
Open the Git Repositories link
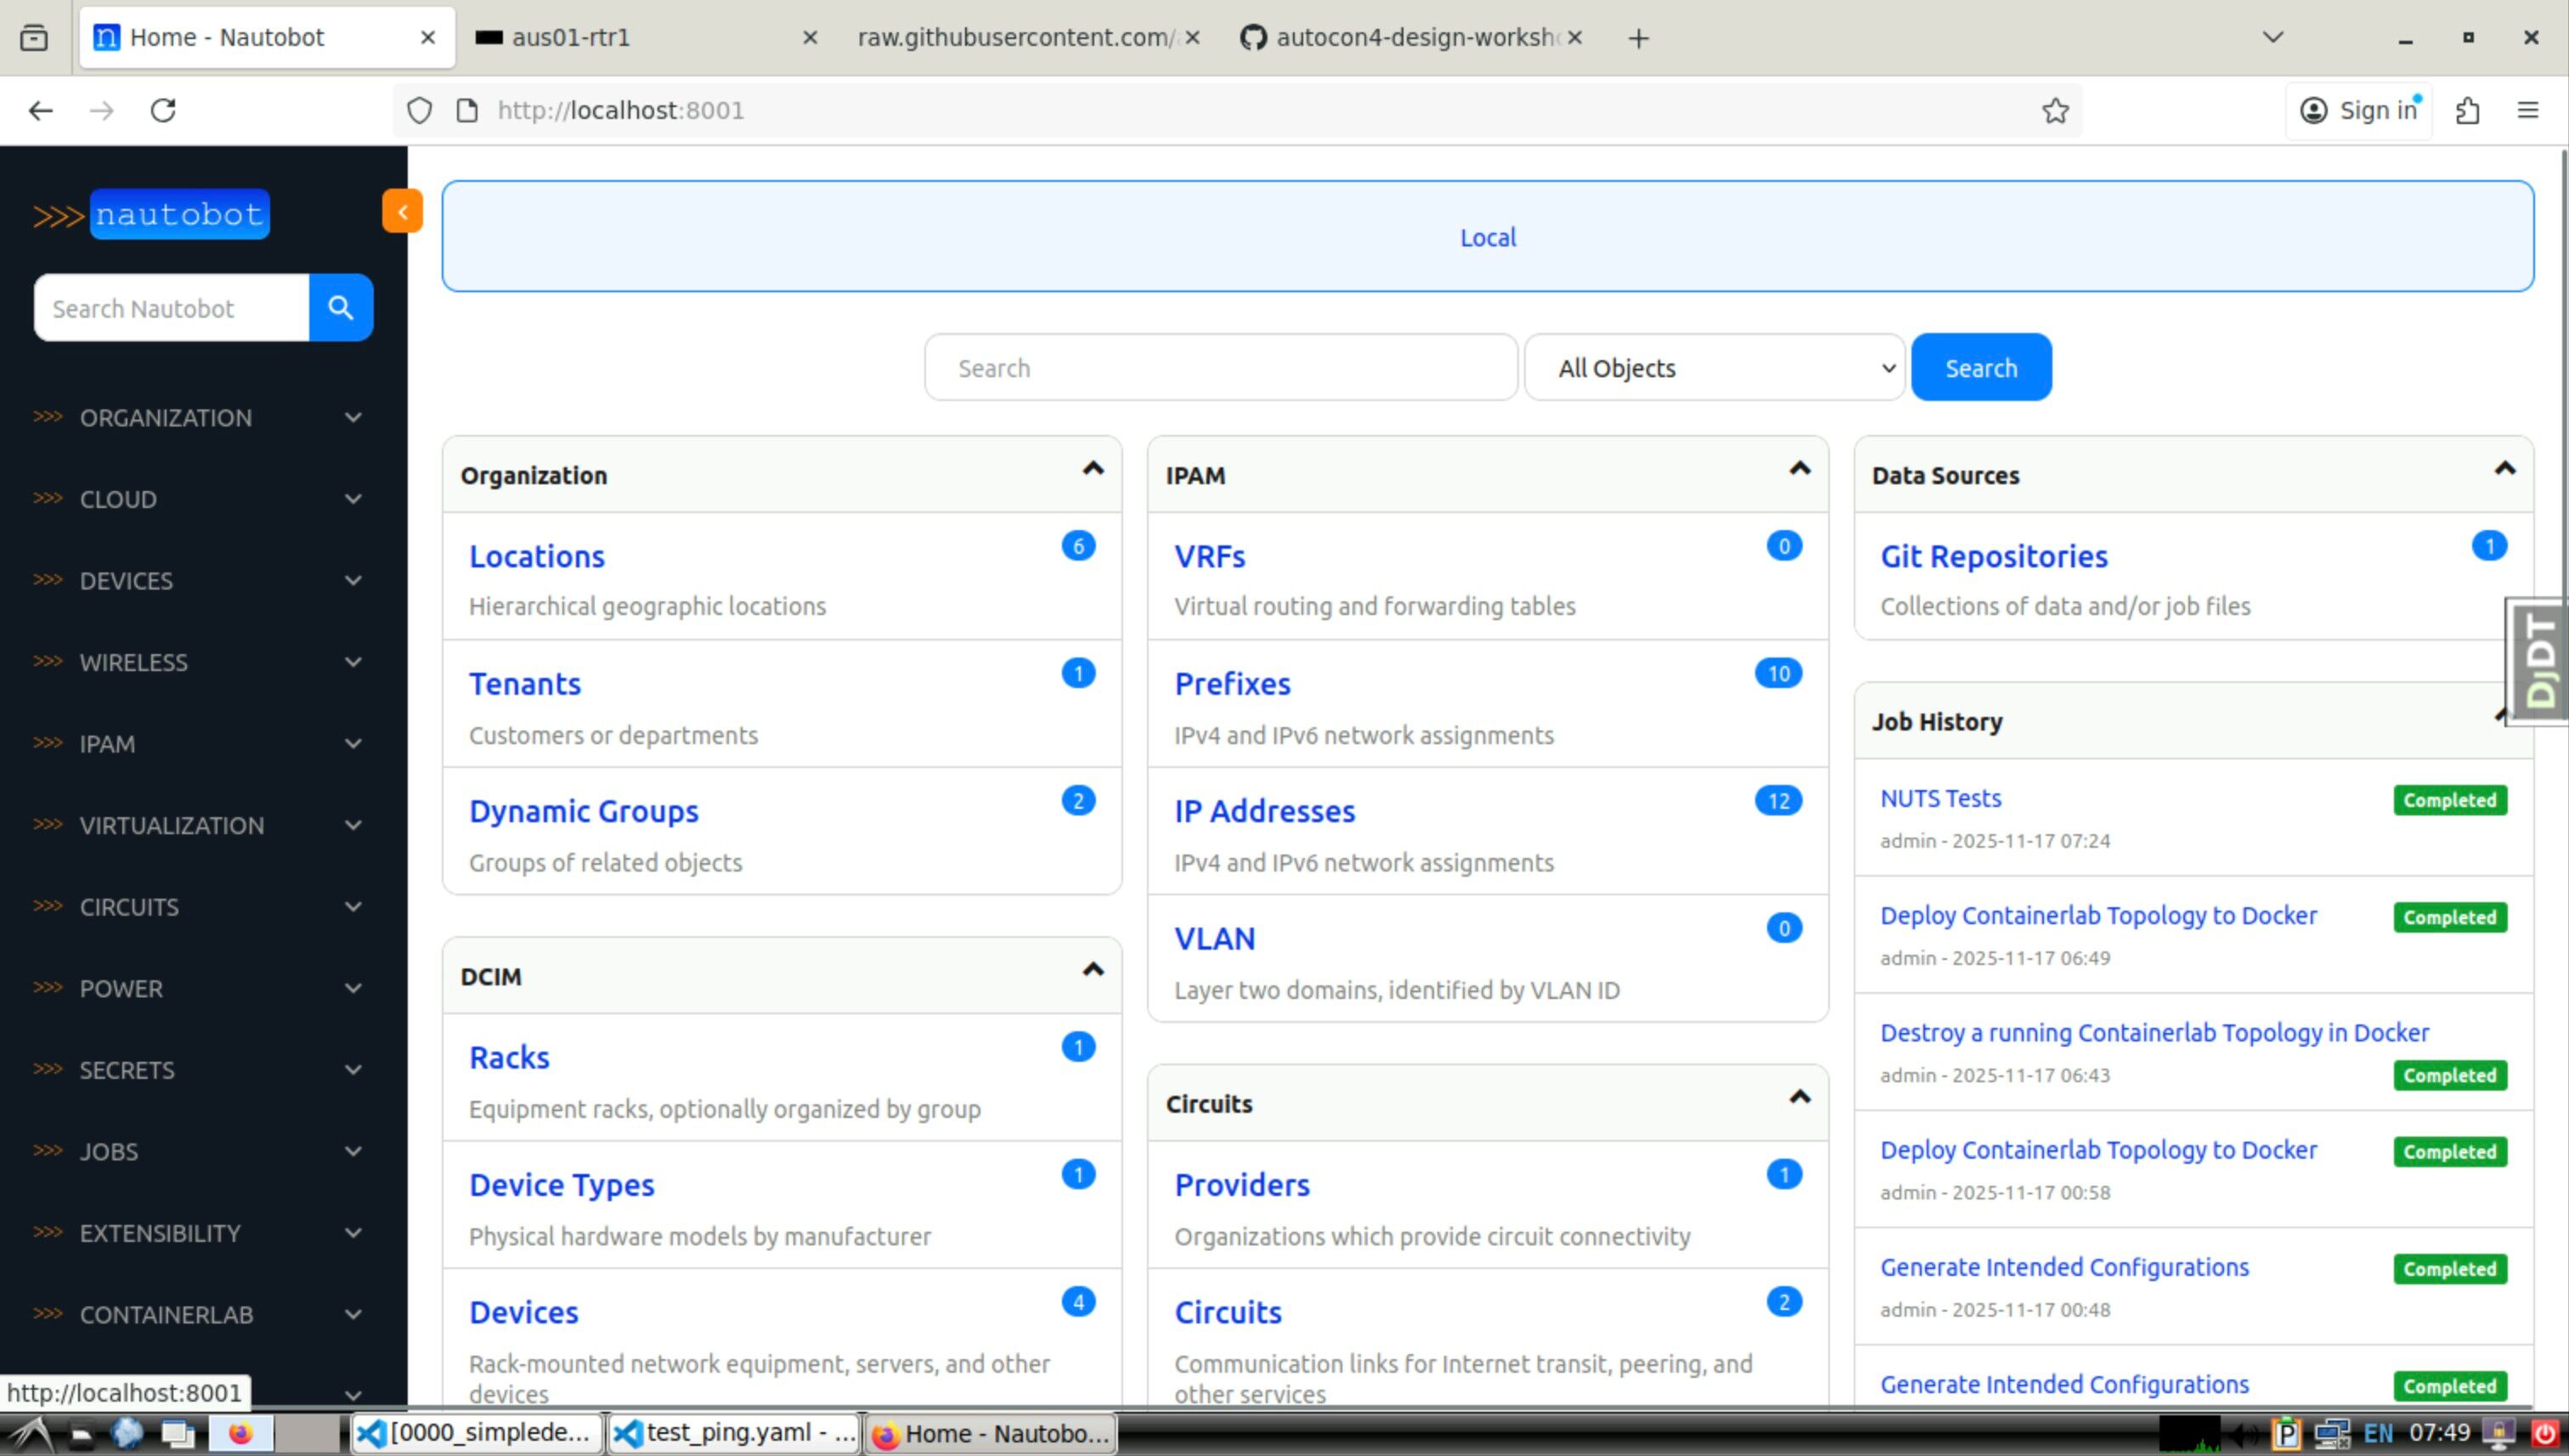[1993, 556]
